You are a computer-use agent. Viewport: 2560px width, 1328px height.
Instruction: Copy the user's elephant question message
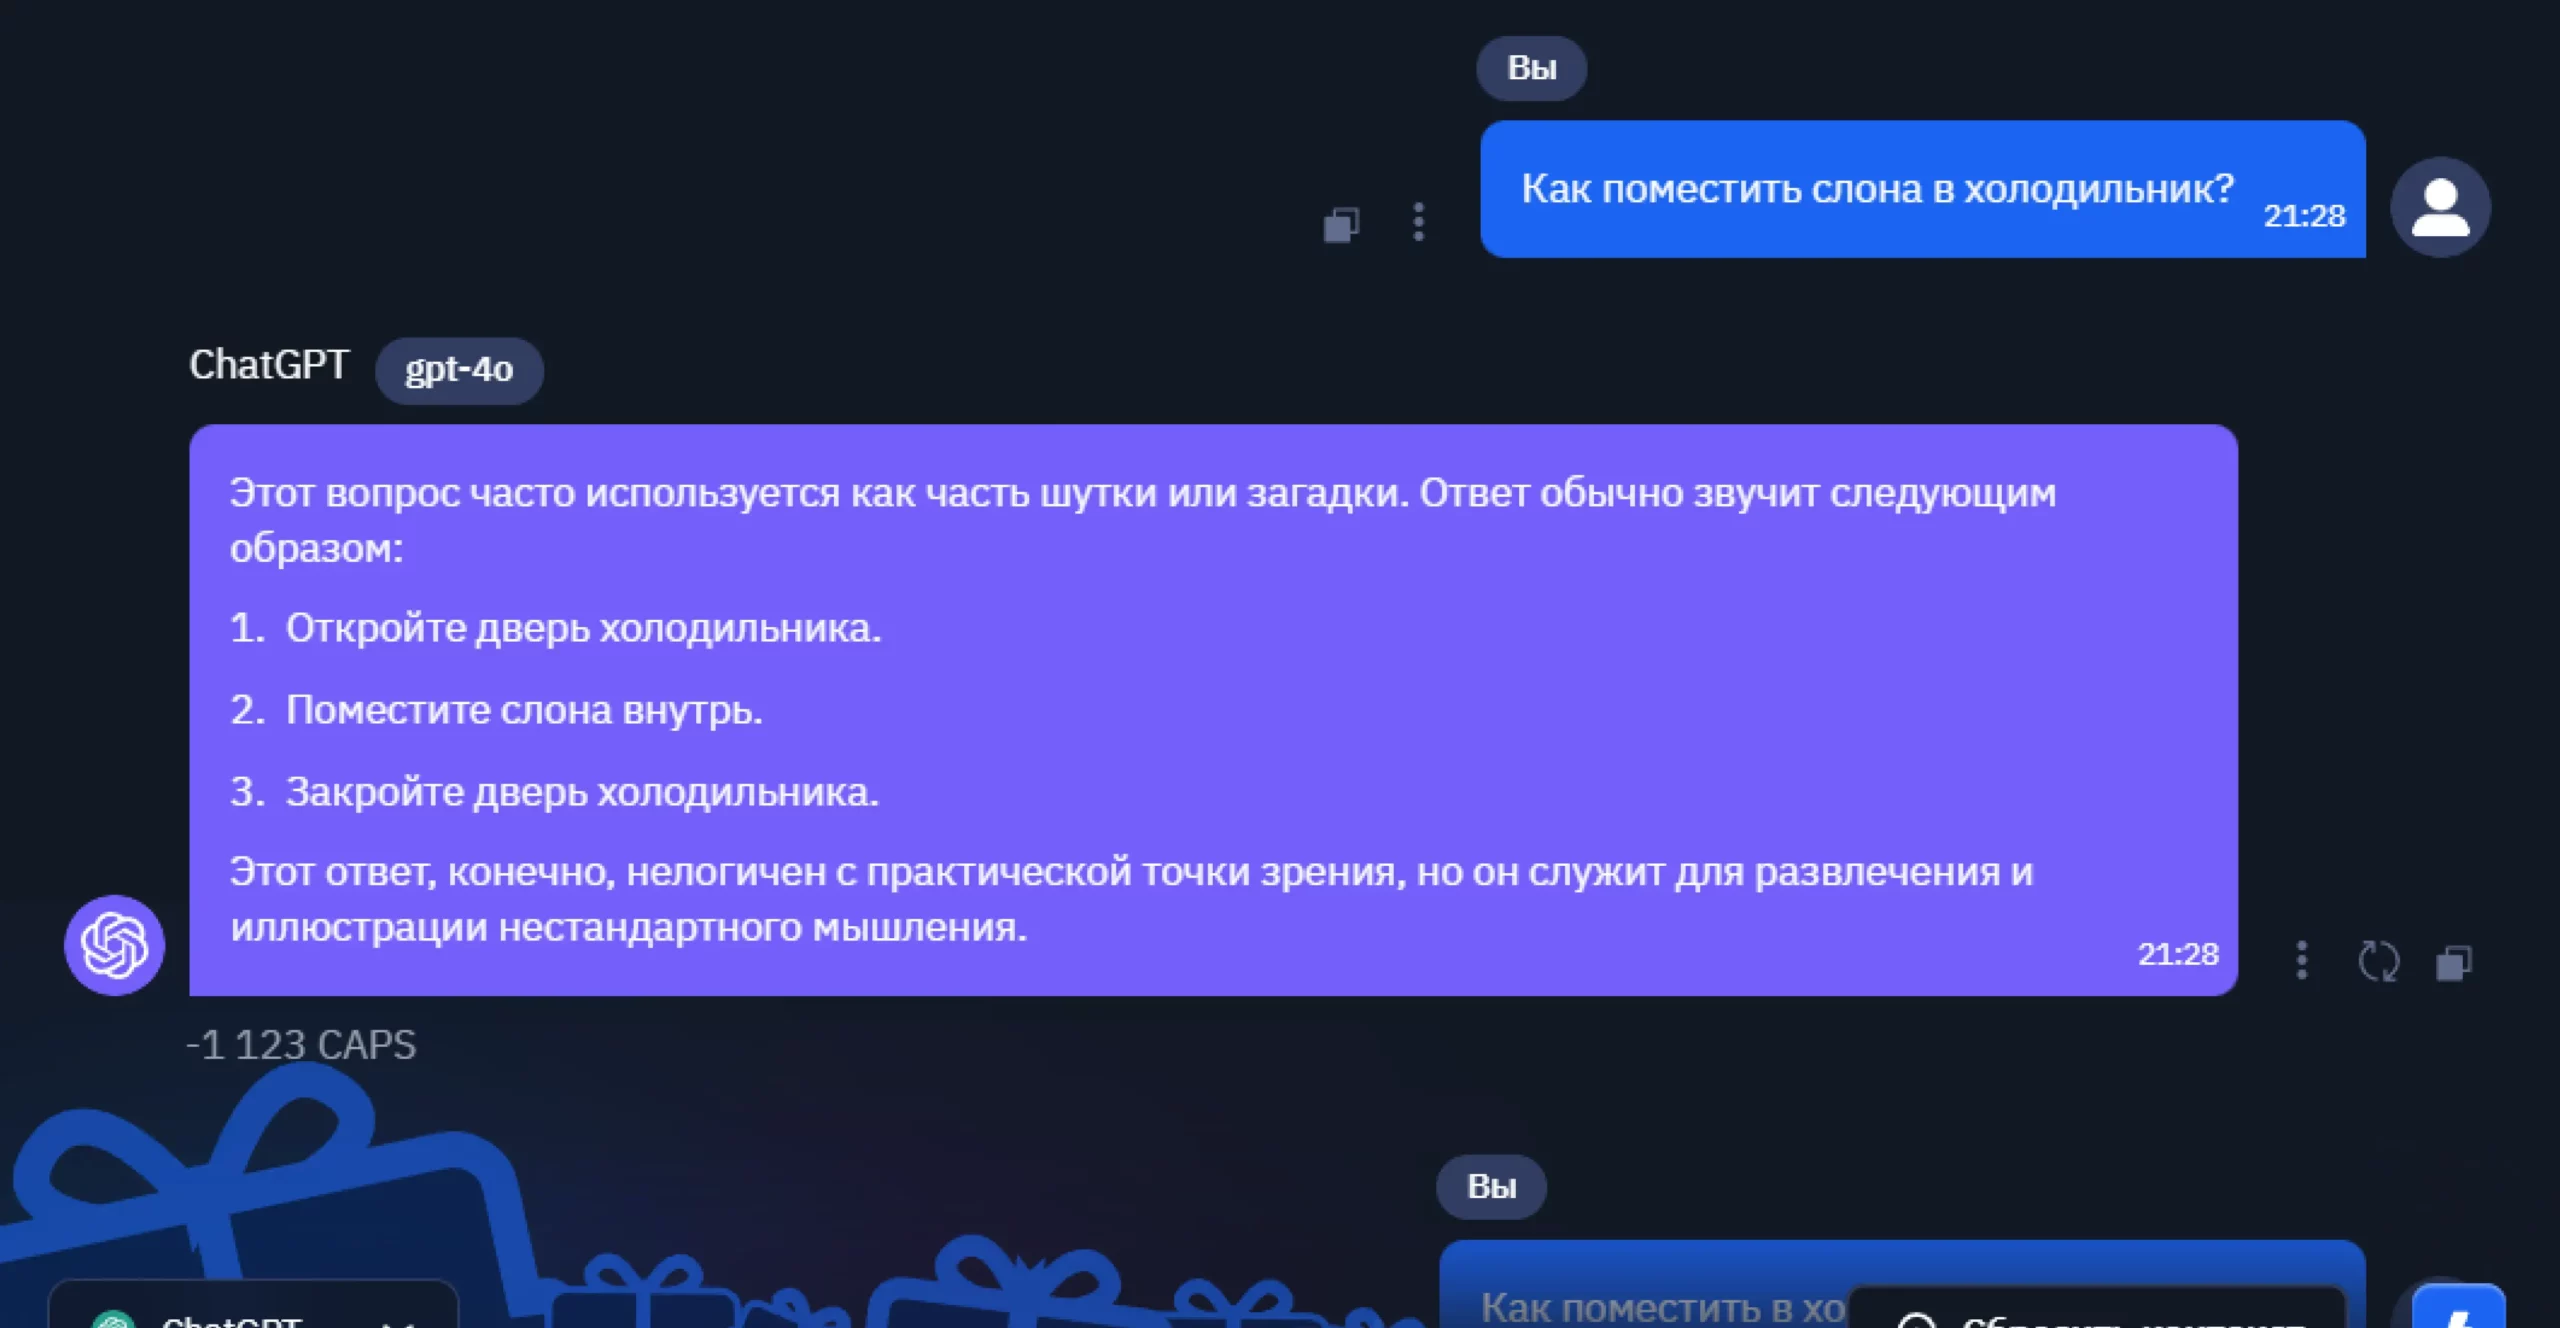(1341, 224)
